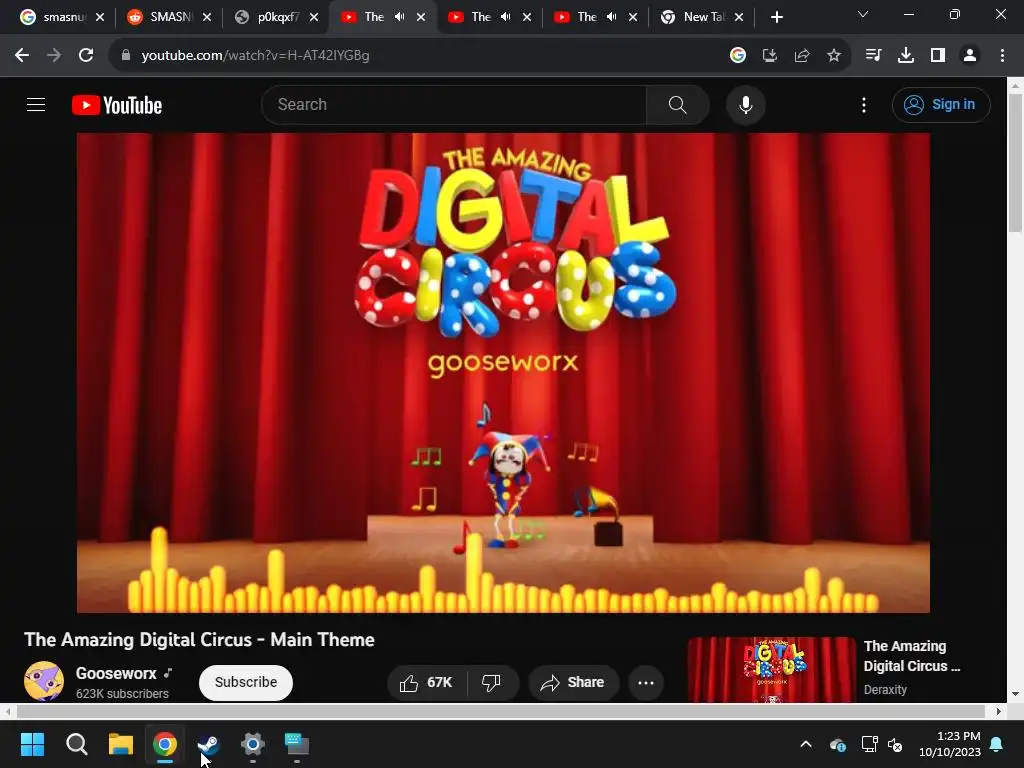The height and width of the screenshot is (768, 1024).
Task: Click the main video player
Action: [x=503, y=373]
